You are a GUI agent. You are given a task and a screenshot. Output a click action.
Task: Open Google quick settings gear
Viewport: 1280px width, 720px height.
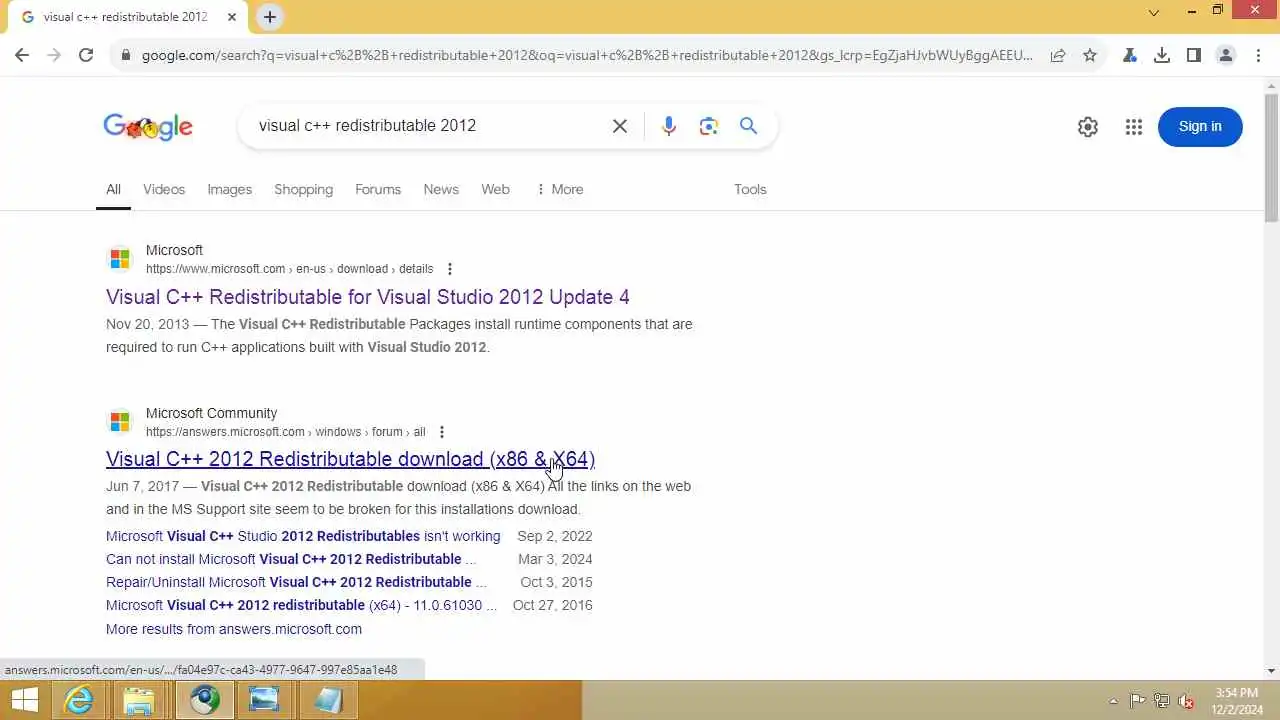(x=1088, y=127)
